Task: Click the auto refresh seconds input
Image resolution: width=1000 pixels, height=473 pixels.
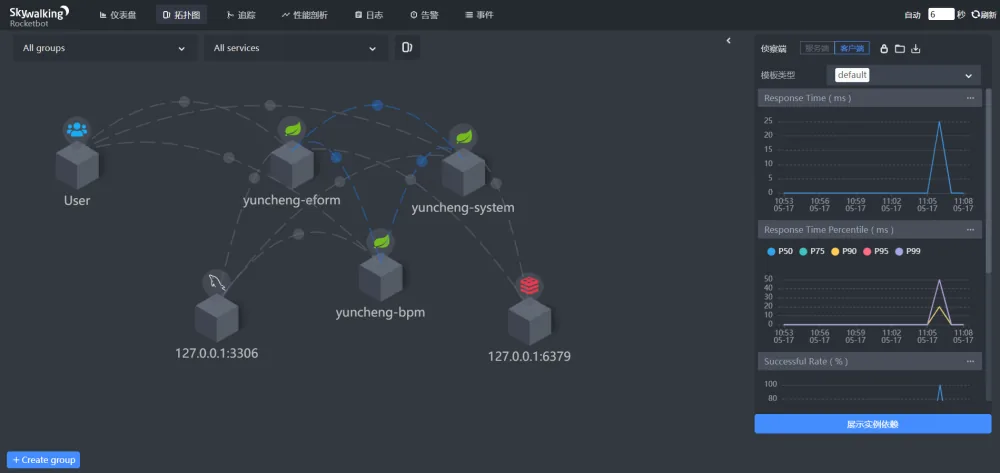Action: coord(941,14)
